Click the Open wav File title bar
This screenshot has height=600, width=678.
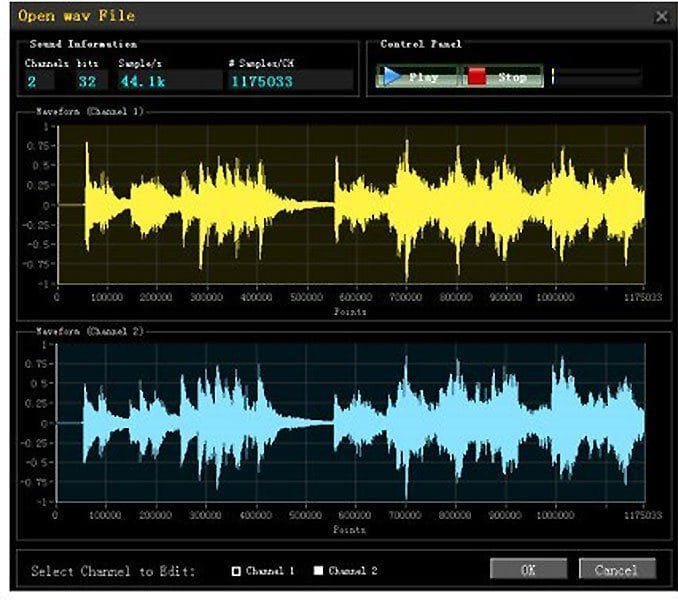click(x=300, y=16)
